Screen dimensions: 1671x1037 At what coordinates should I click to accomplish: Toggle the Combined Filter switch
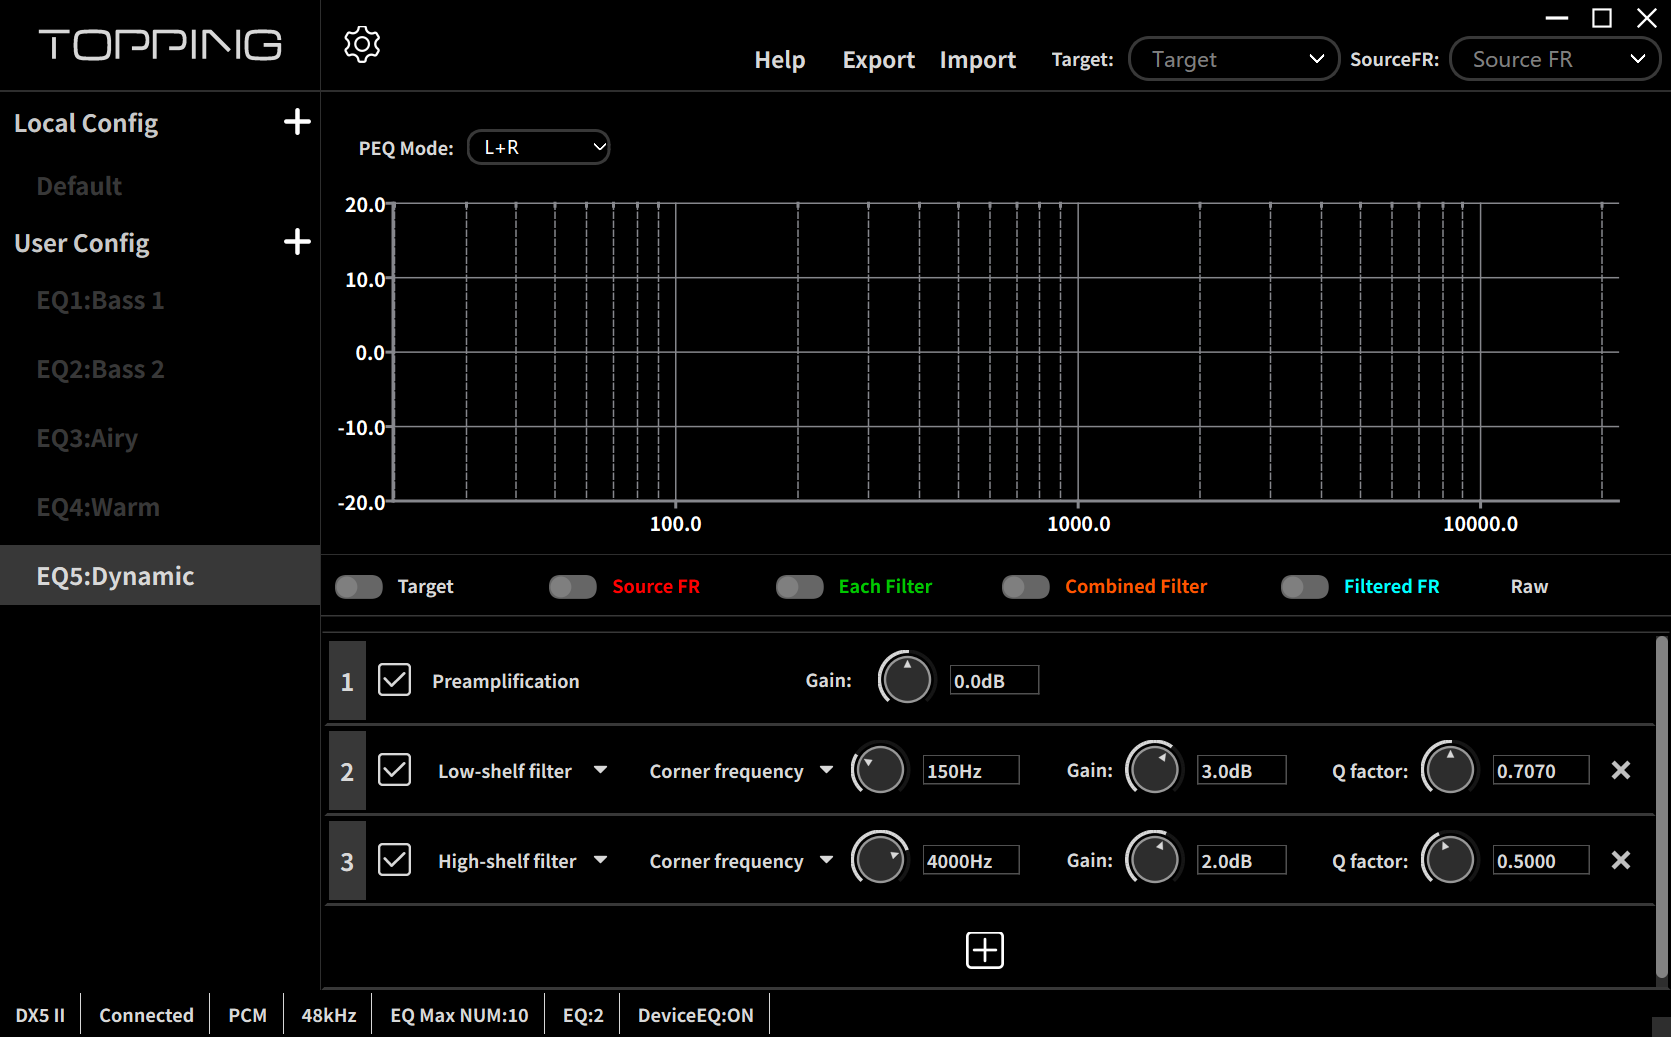point(1026,587)
